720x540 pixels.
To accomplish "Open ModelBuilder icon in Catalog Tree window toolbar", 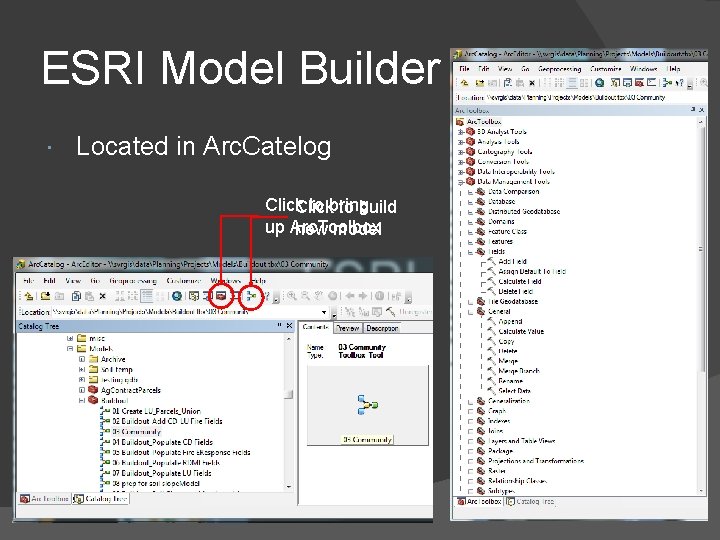I will pyautogui.click(x=251, y=296).
